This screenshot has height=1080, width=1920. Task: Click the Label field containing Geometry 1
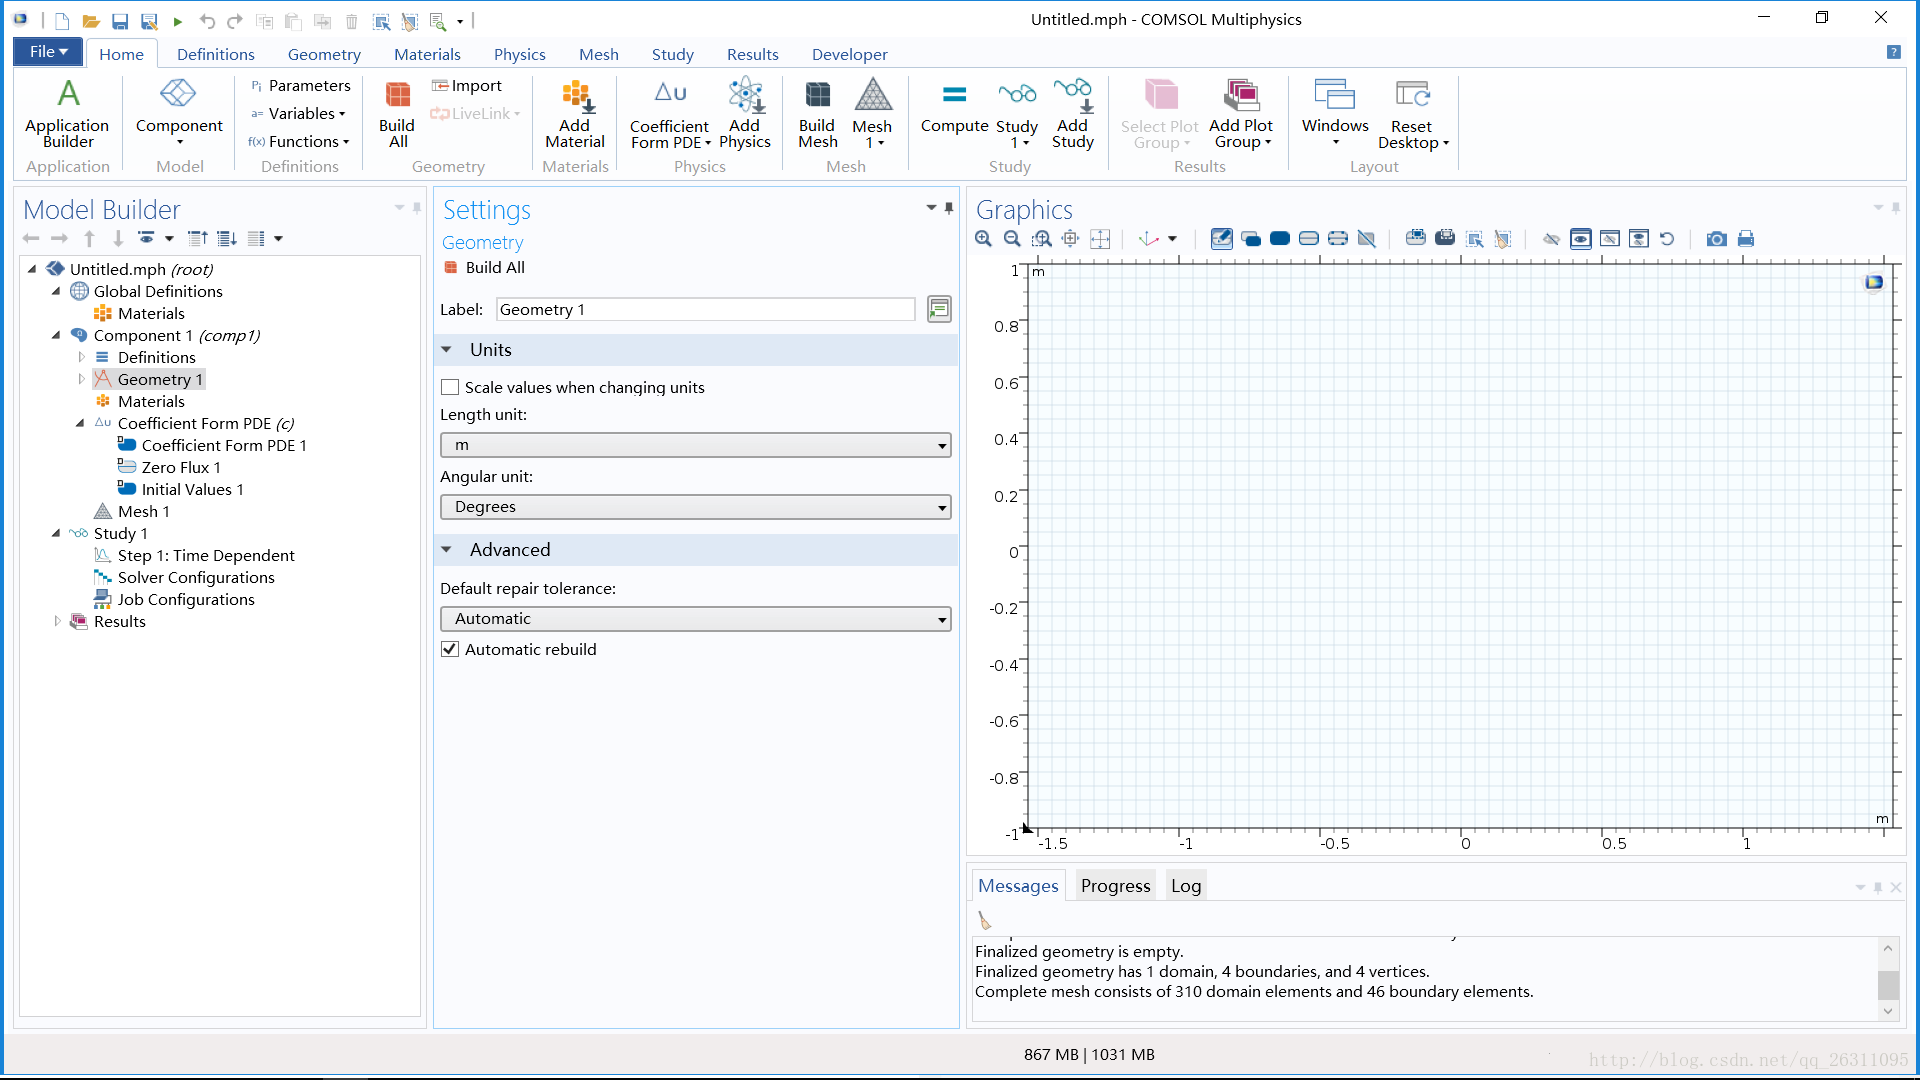click(705, 309)
